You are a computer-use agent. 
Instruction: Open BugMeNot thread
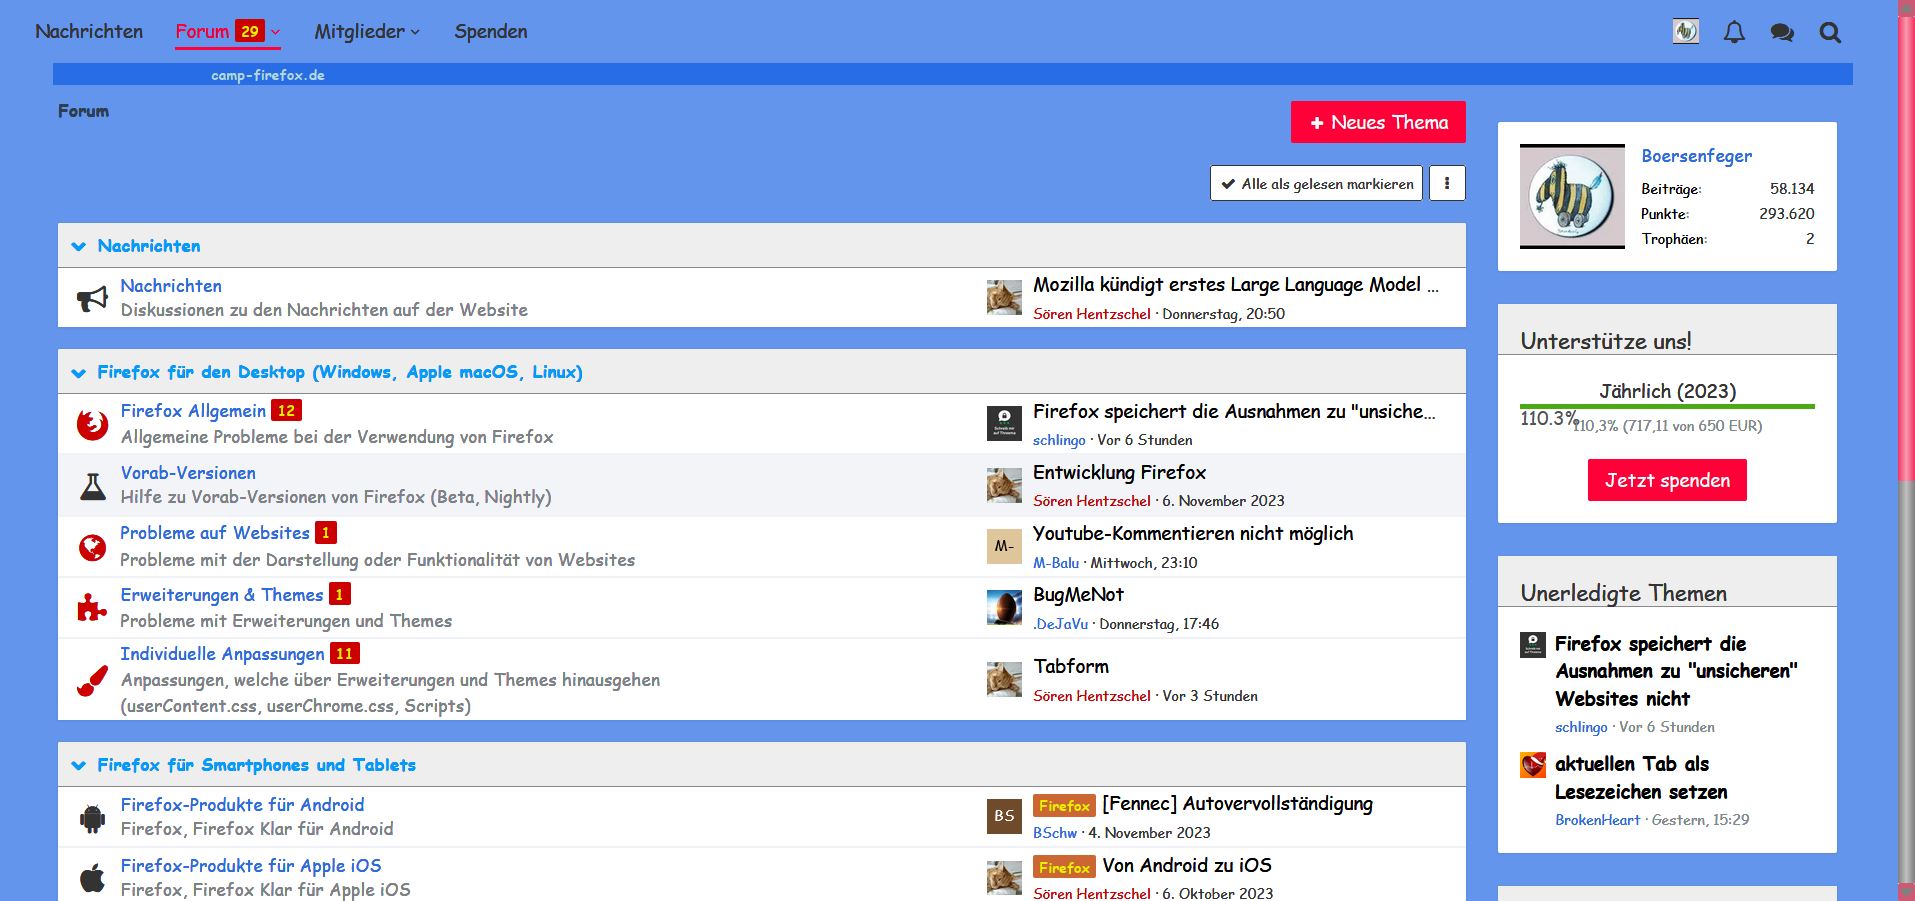pyautogui.click(x=1078, y=595)
